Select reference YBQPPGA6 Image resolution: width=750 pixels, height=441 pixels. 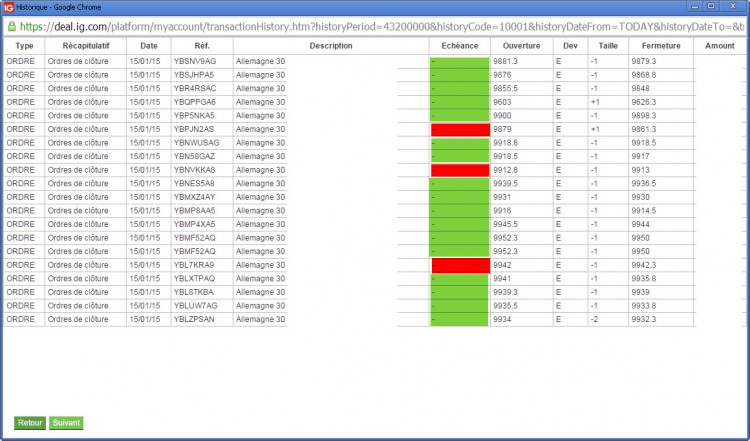point(195,102)
